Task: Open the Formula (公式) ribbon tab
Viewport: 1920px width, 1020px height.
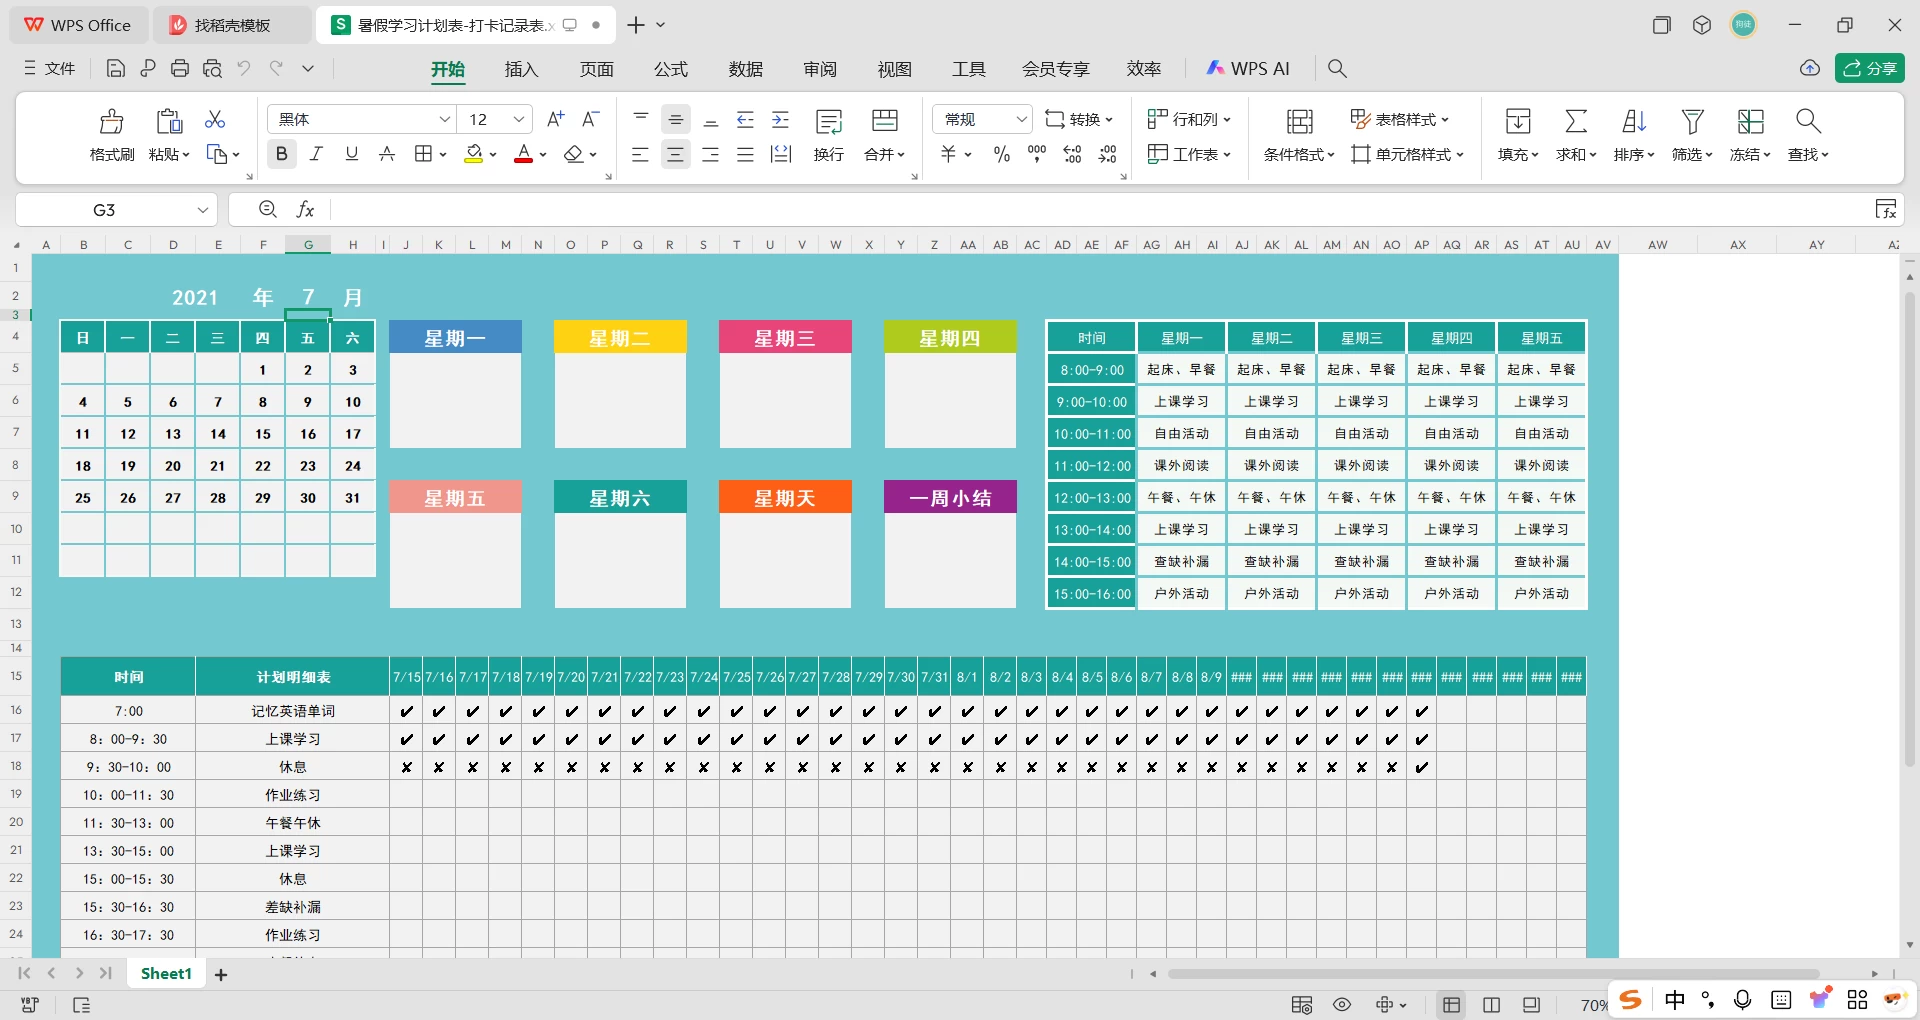Action: click(671, 68)
